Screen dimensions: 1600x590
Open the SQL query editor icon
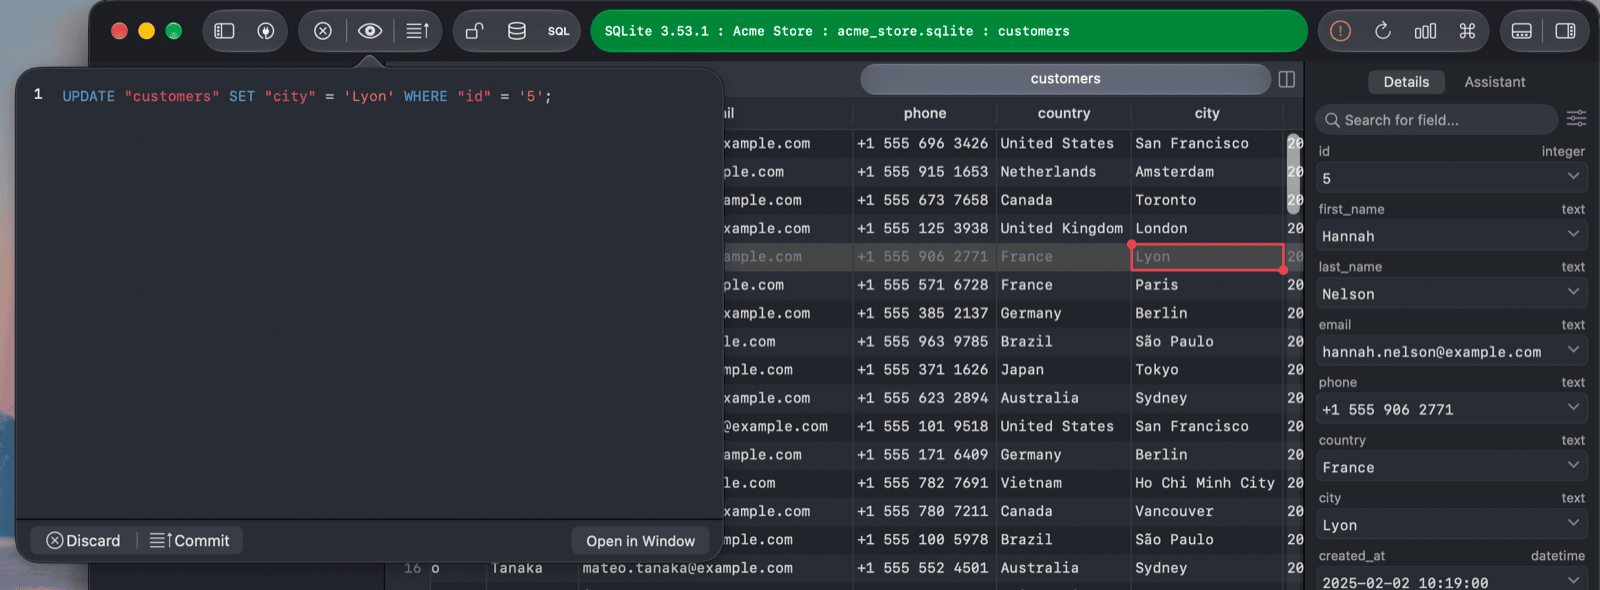click(x=559, y=31)
